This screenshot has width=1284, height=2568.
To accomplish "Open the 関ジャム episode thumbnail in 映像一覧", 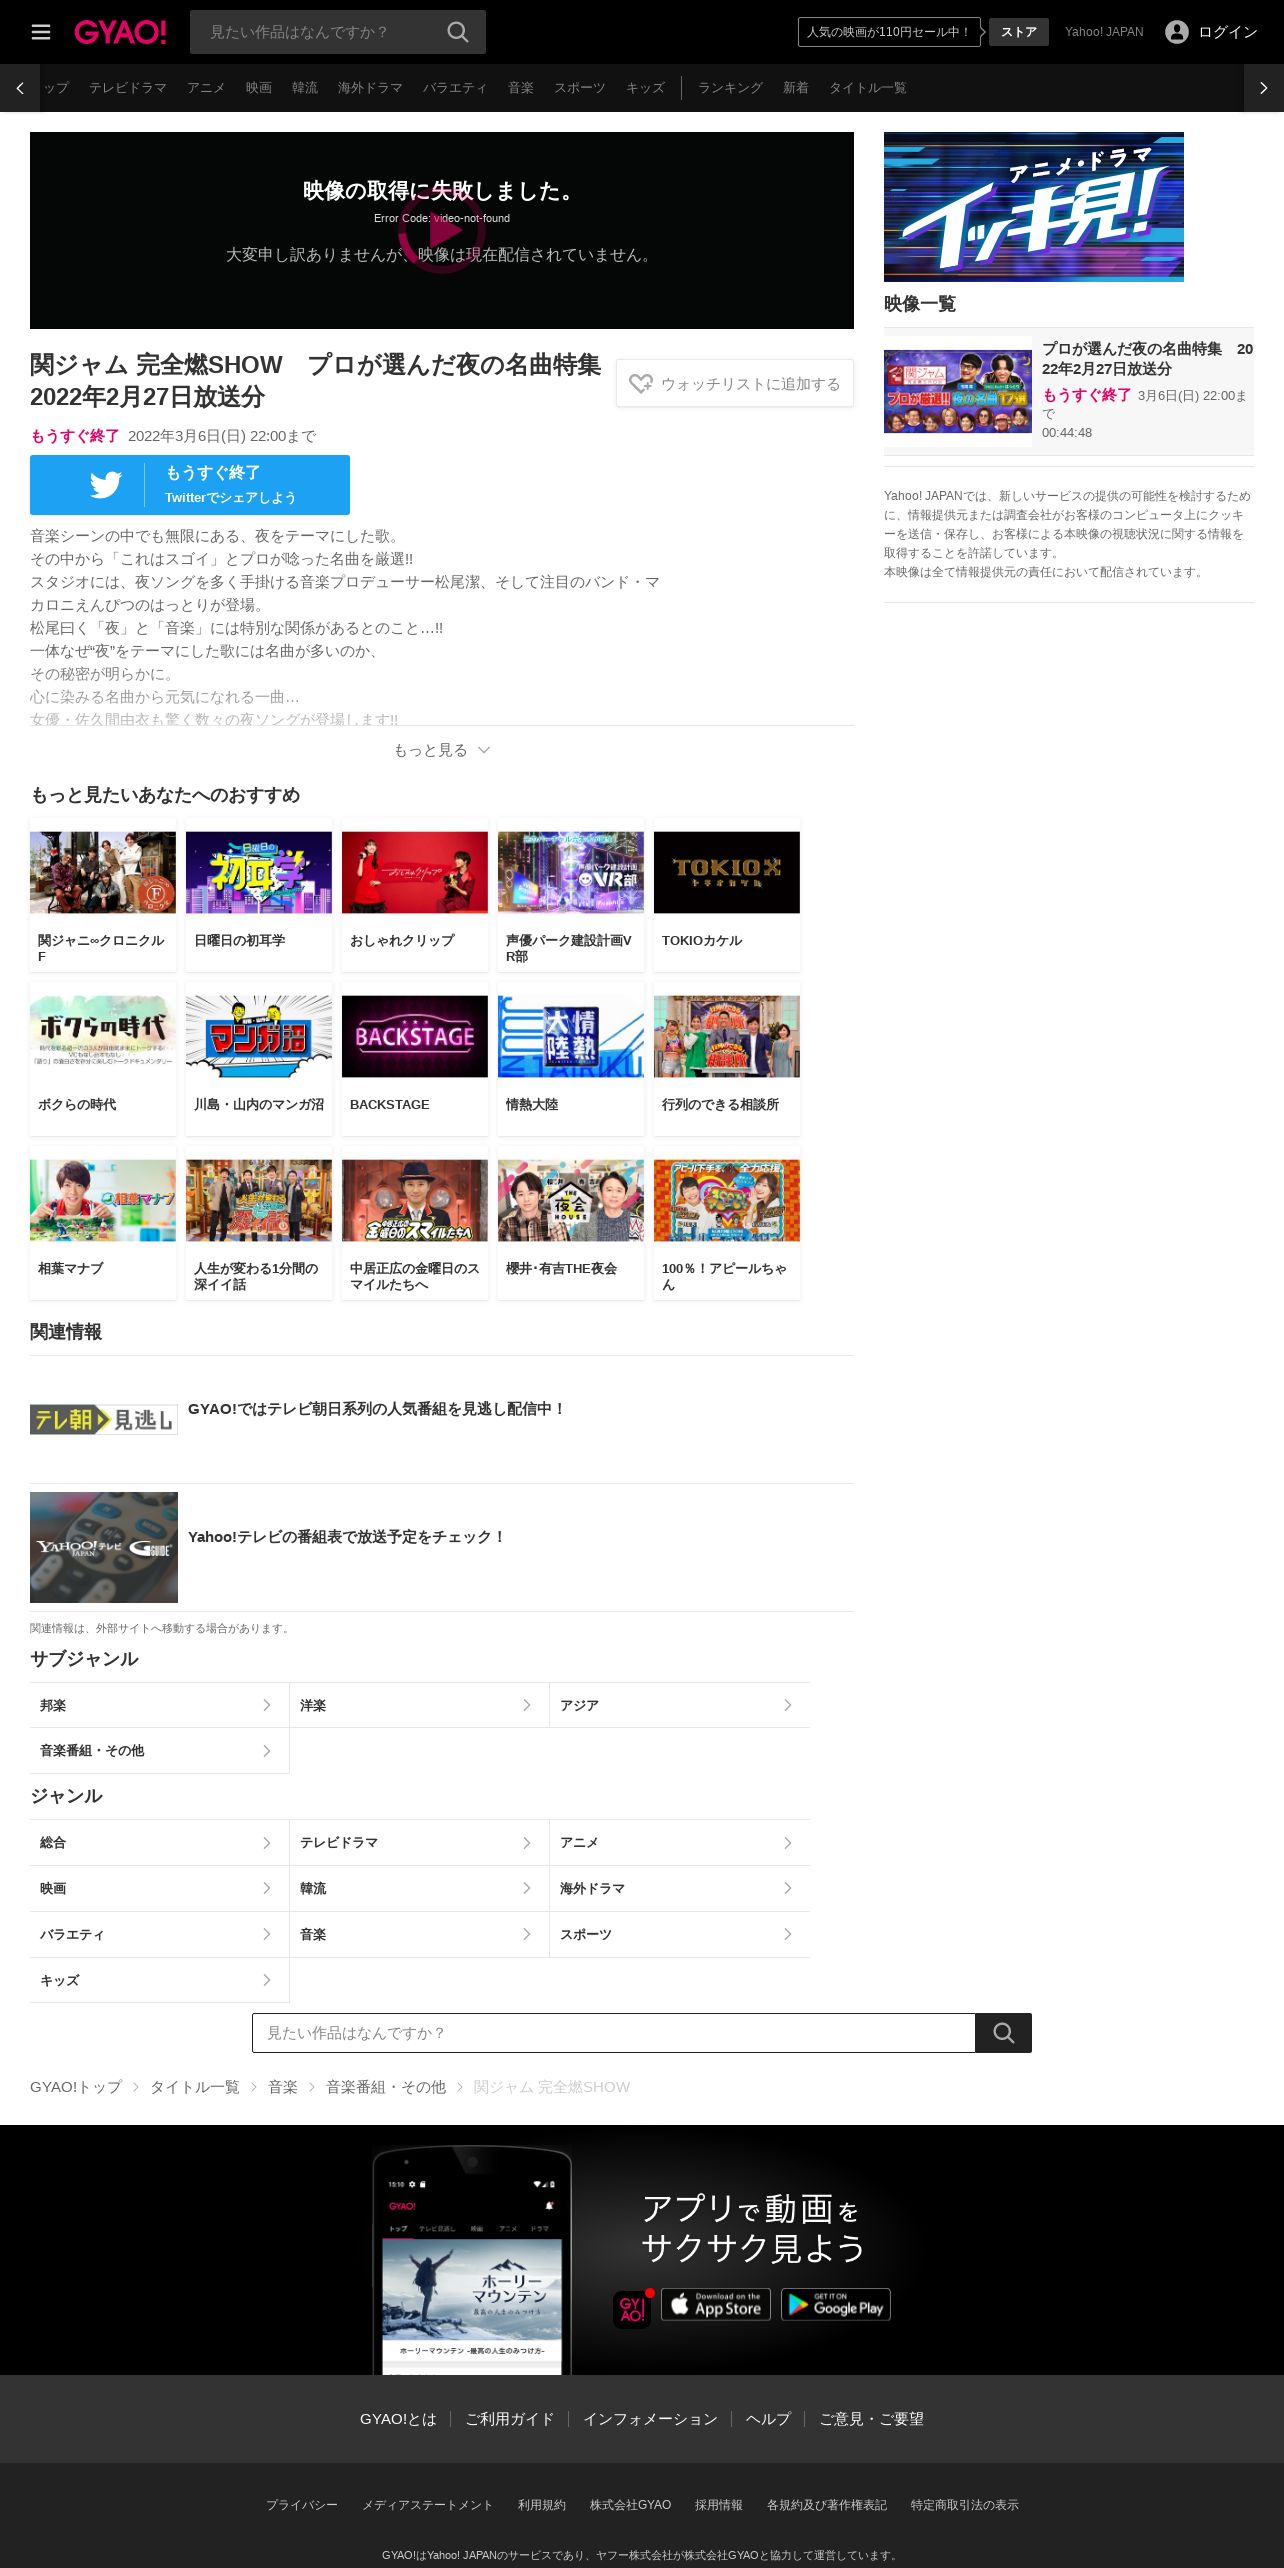I will click(958, 391).
